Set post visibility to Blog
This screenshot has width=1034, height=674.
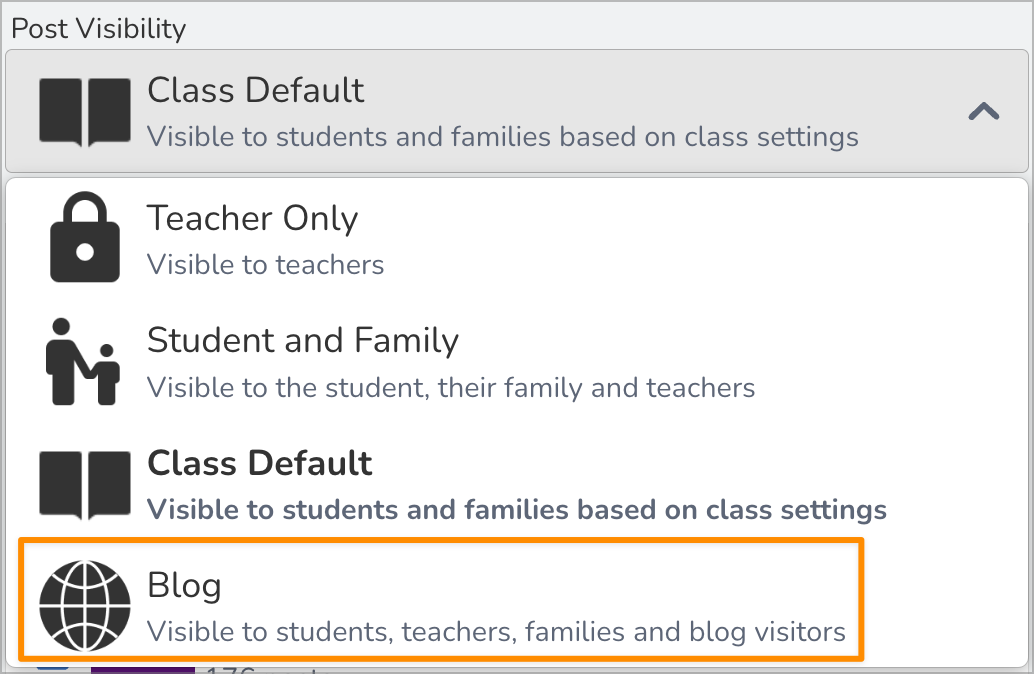[184, 586]
